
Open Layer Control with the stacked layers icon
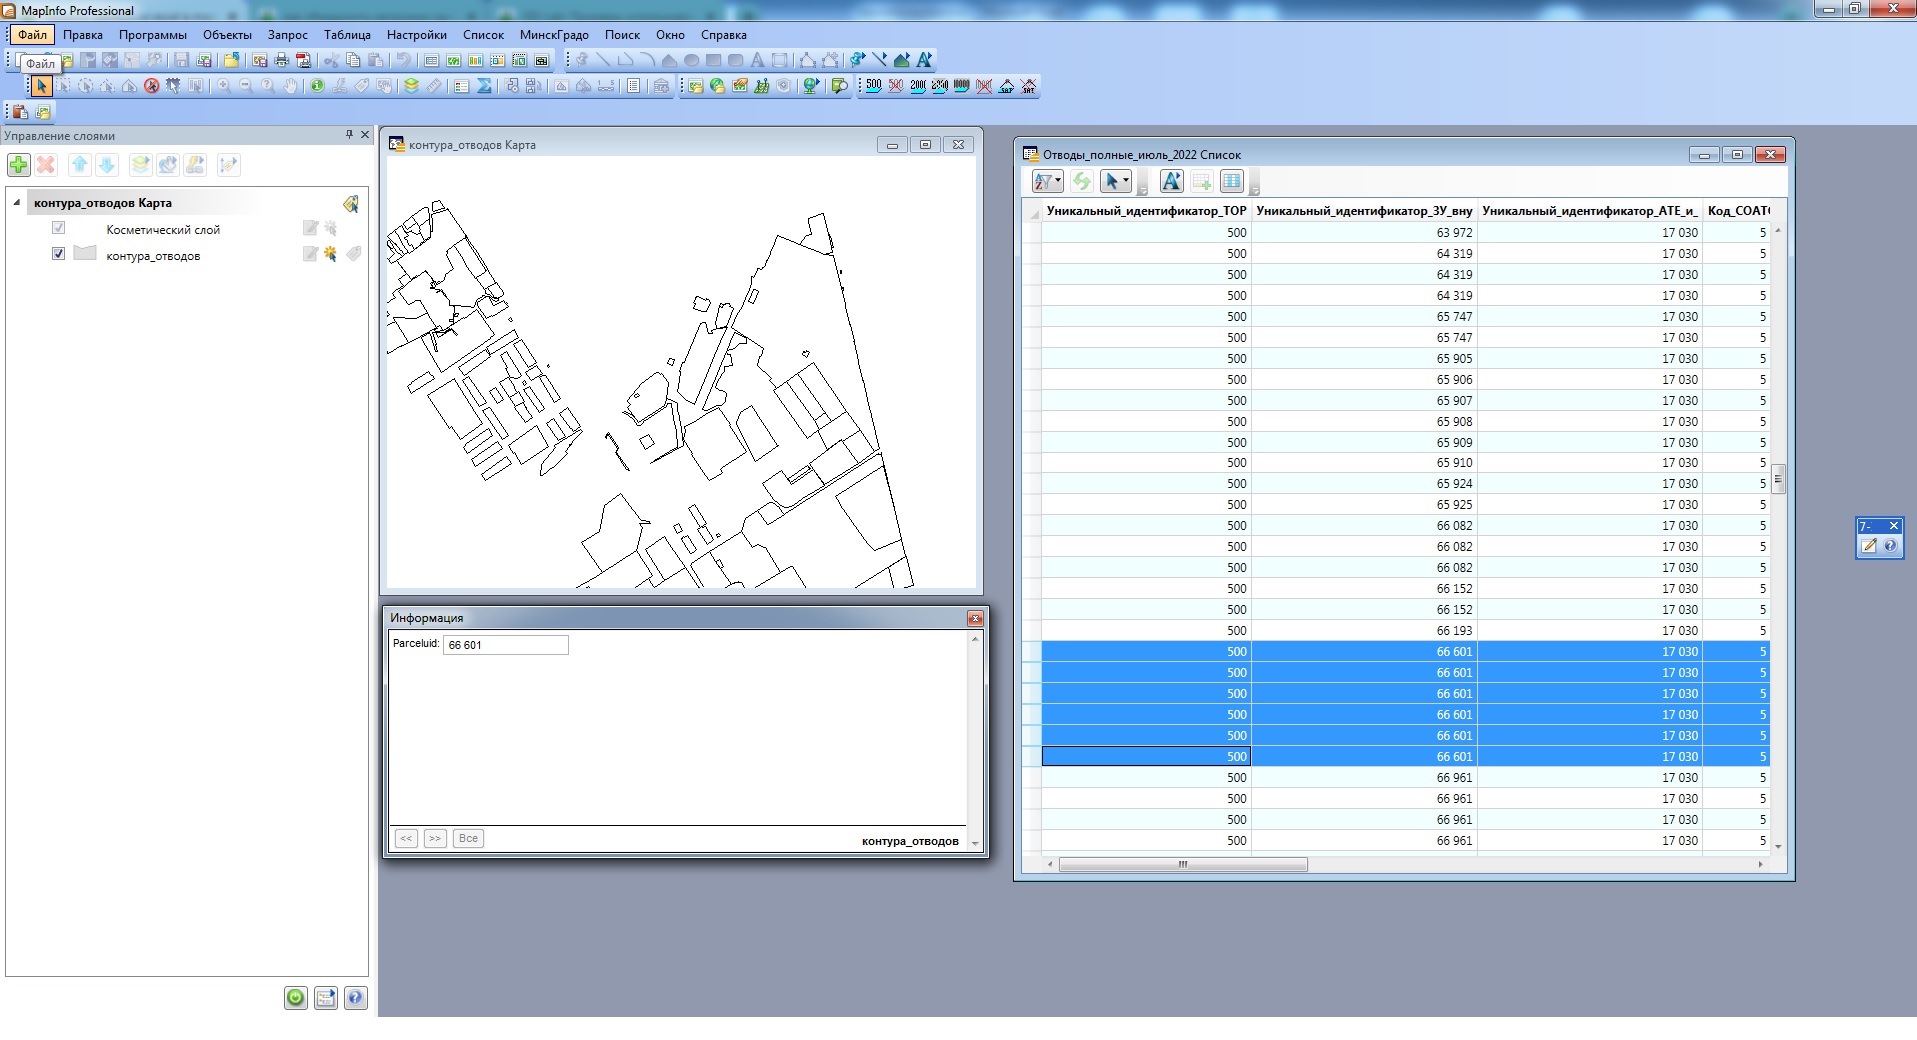point(411,86)
